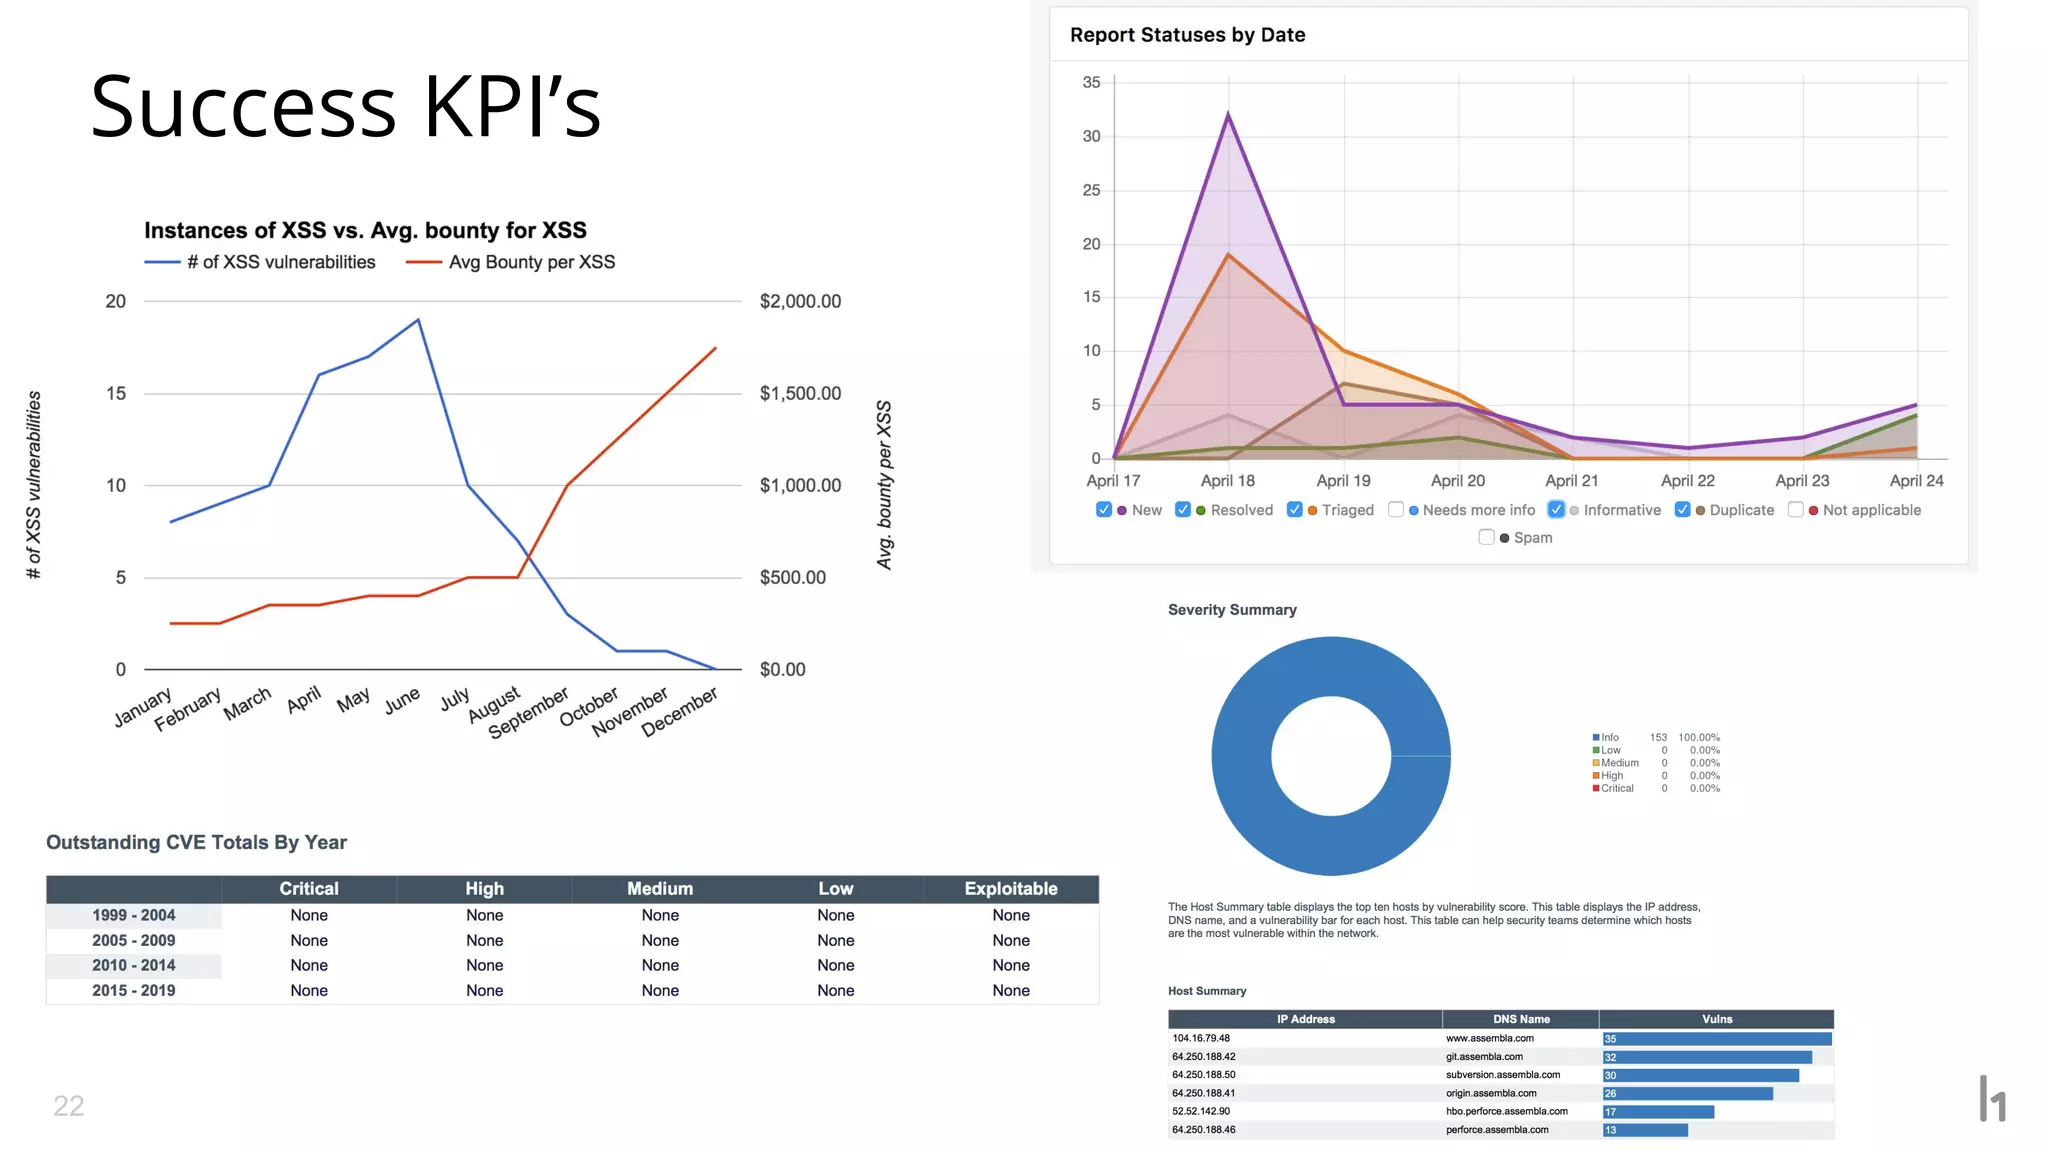This screenshot has width=2048, height=1152.
Task: Click the origin.assembla.com DNS name
Action: (x=1491, y=1094)
